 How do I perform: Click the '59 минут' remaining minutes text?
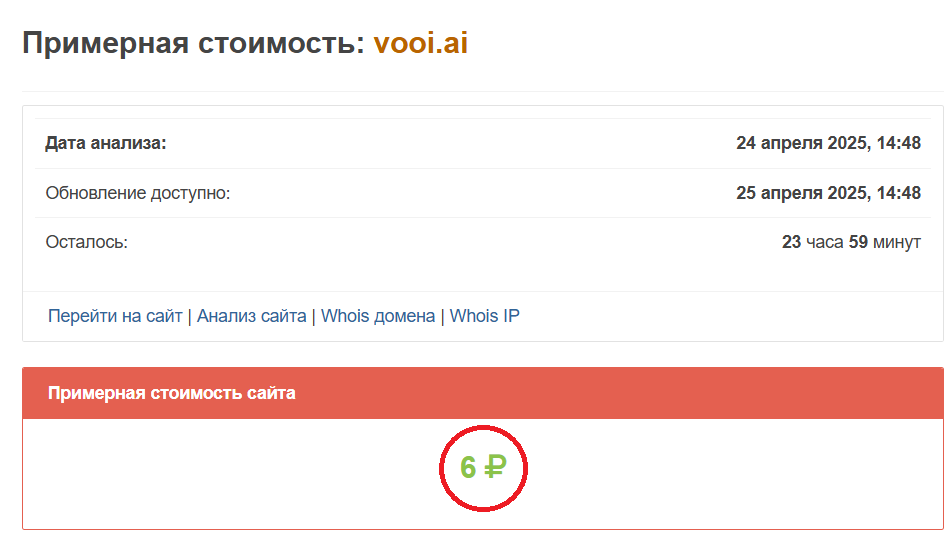(884, 242)
